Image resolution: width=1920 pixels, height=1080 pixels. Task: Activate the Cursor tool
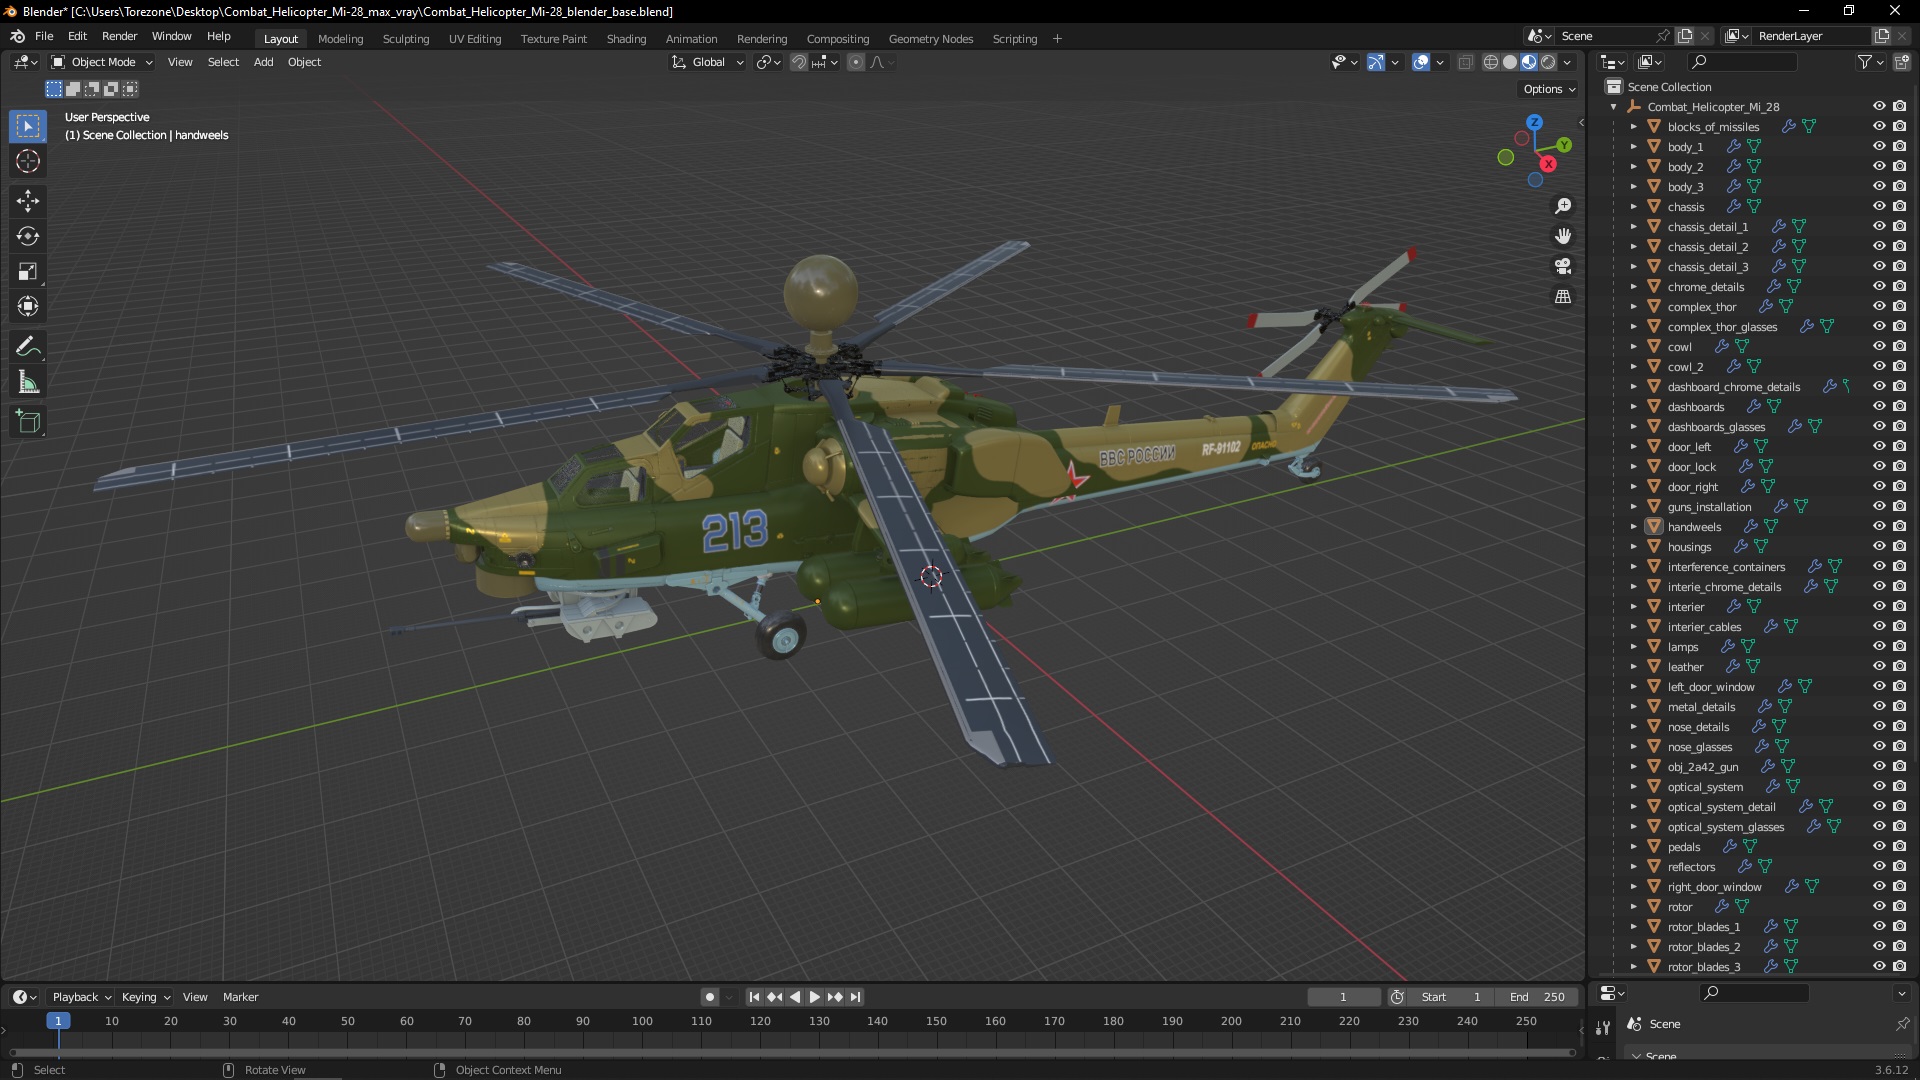[28, 161]
